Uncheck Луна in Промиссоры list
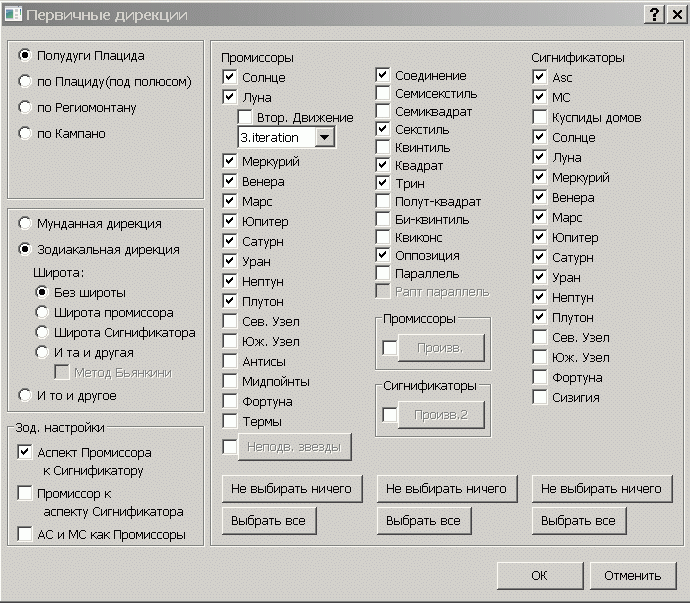This screenshot has width=690, height=603. (230, 97)
